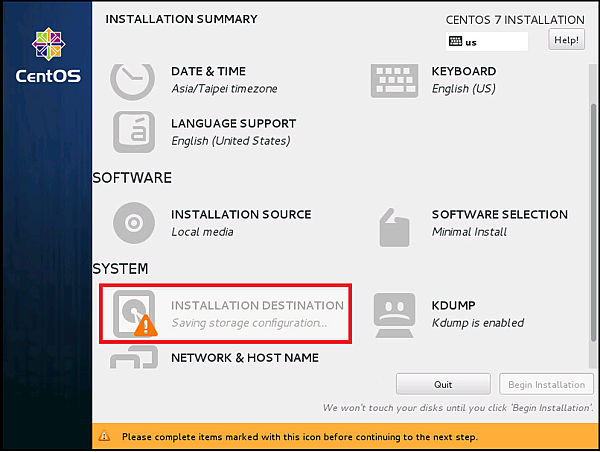Click 'Kdump is enabled' text

[x=478, y=323]
